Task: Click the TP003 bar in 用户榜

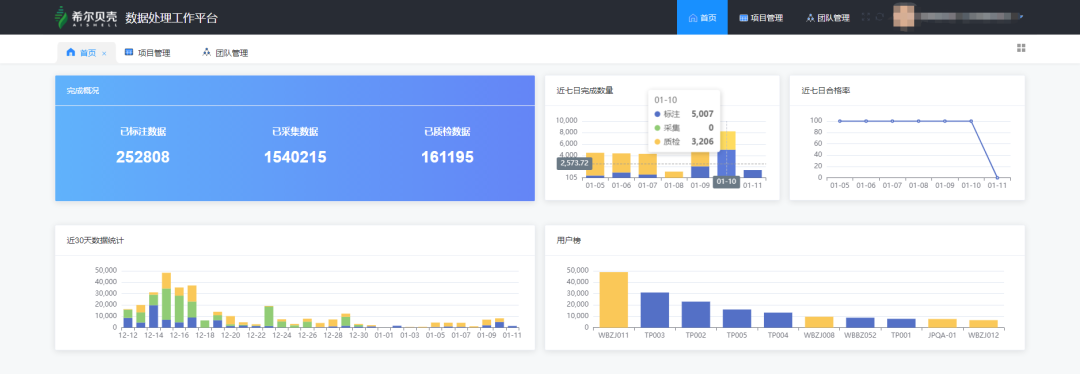Action: pos(654,310)
